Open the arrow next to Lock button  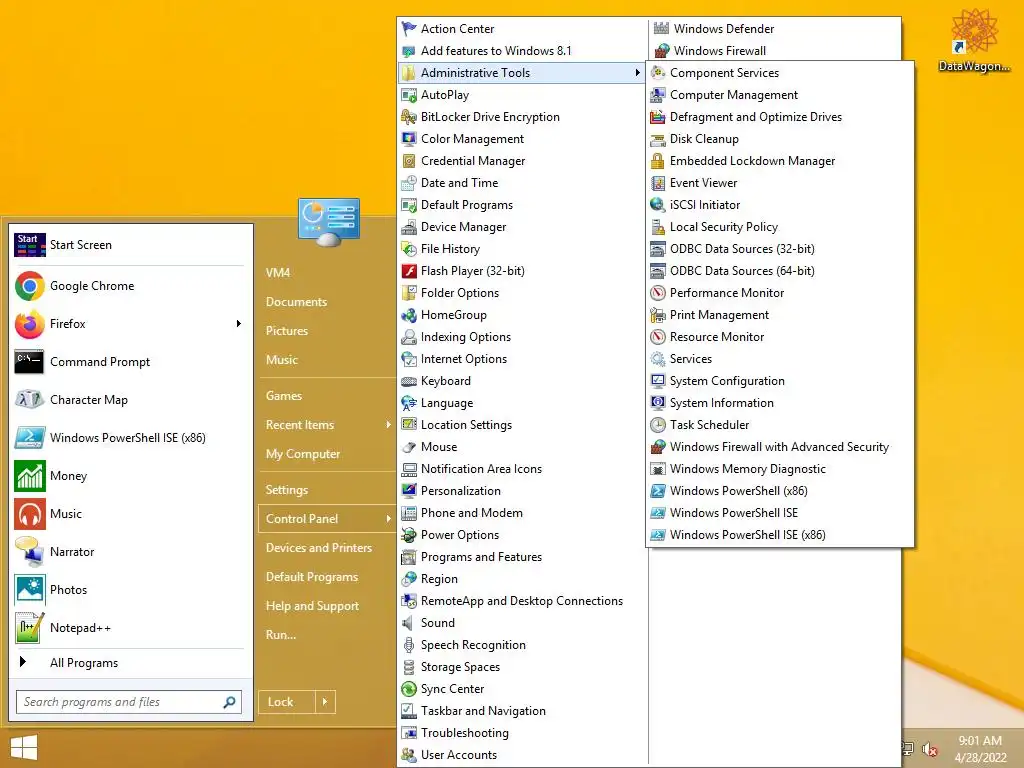(325, 702)
